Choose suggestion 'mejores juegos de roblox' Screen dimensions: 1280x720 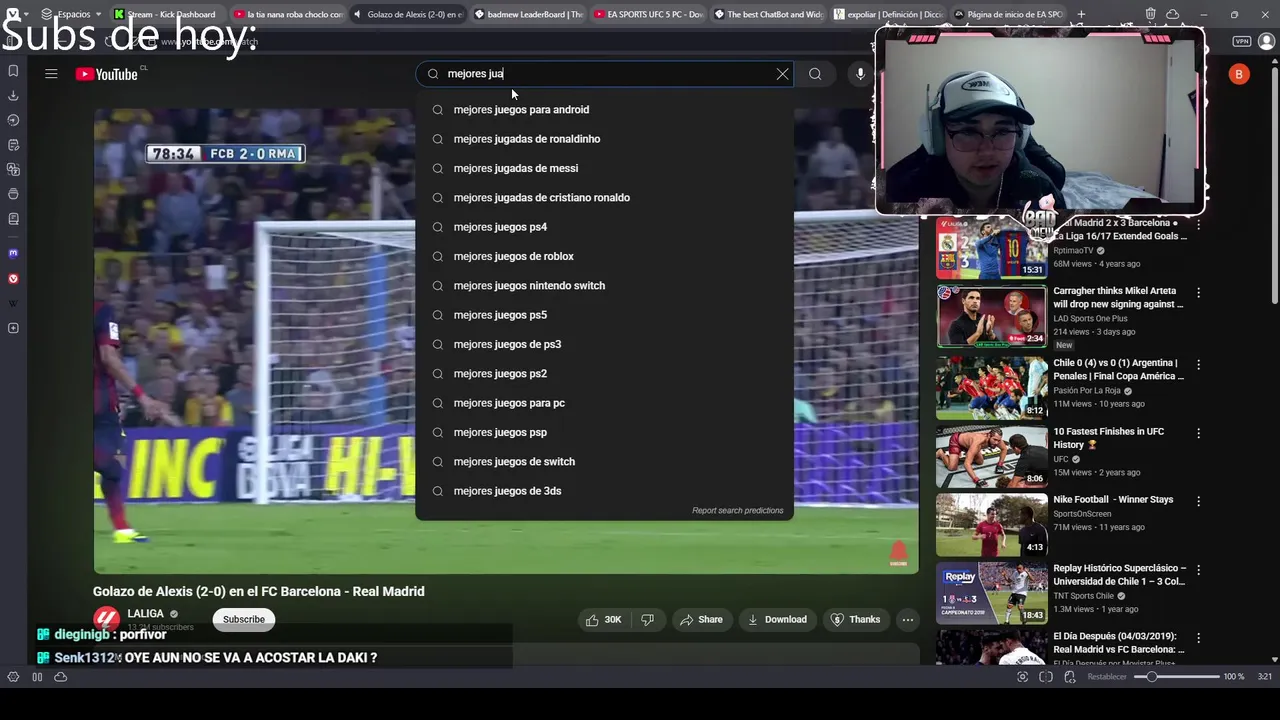click(x=604, y=256)
